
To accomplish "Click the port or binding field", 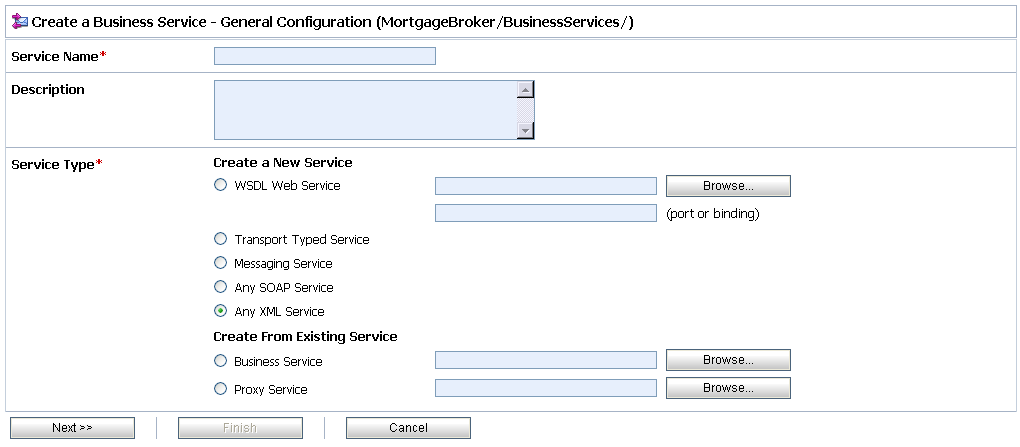I will (x=546, y=213).
